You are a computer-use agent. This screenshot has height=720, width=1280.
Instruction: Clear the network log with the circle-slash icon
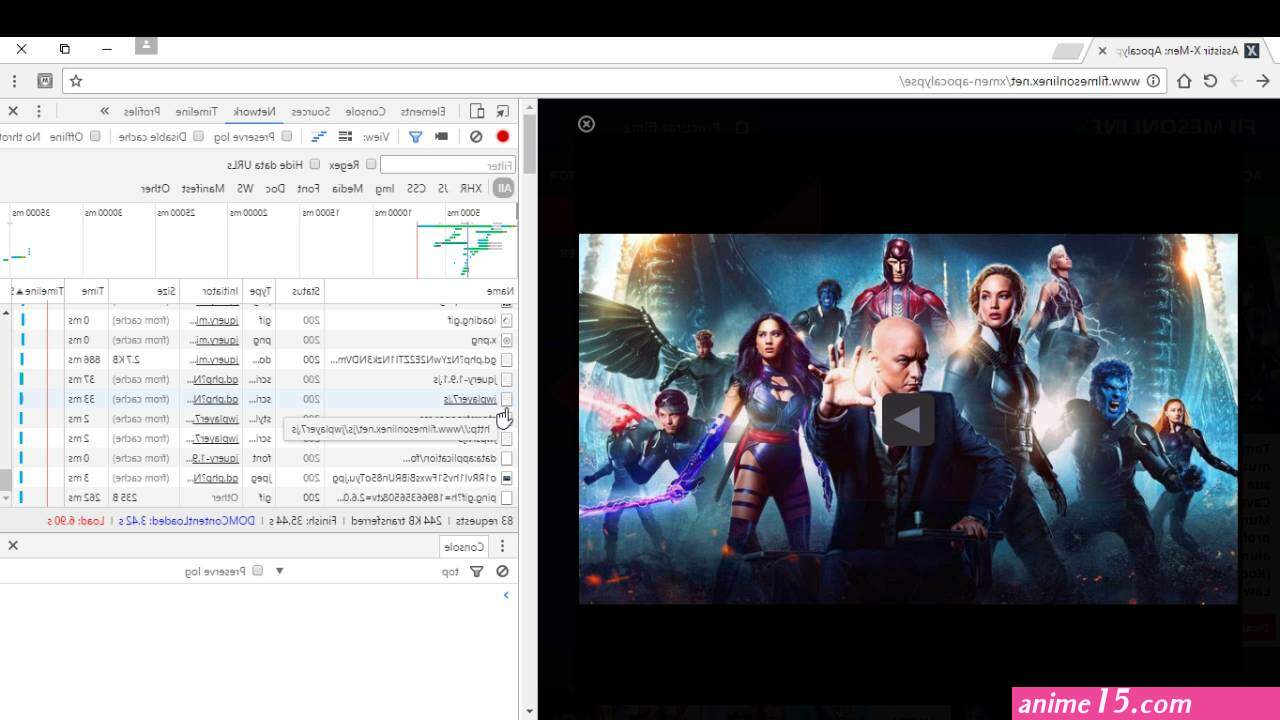point(476,137)
